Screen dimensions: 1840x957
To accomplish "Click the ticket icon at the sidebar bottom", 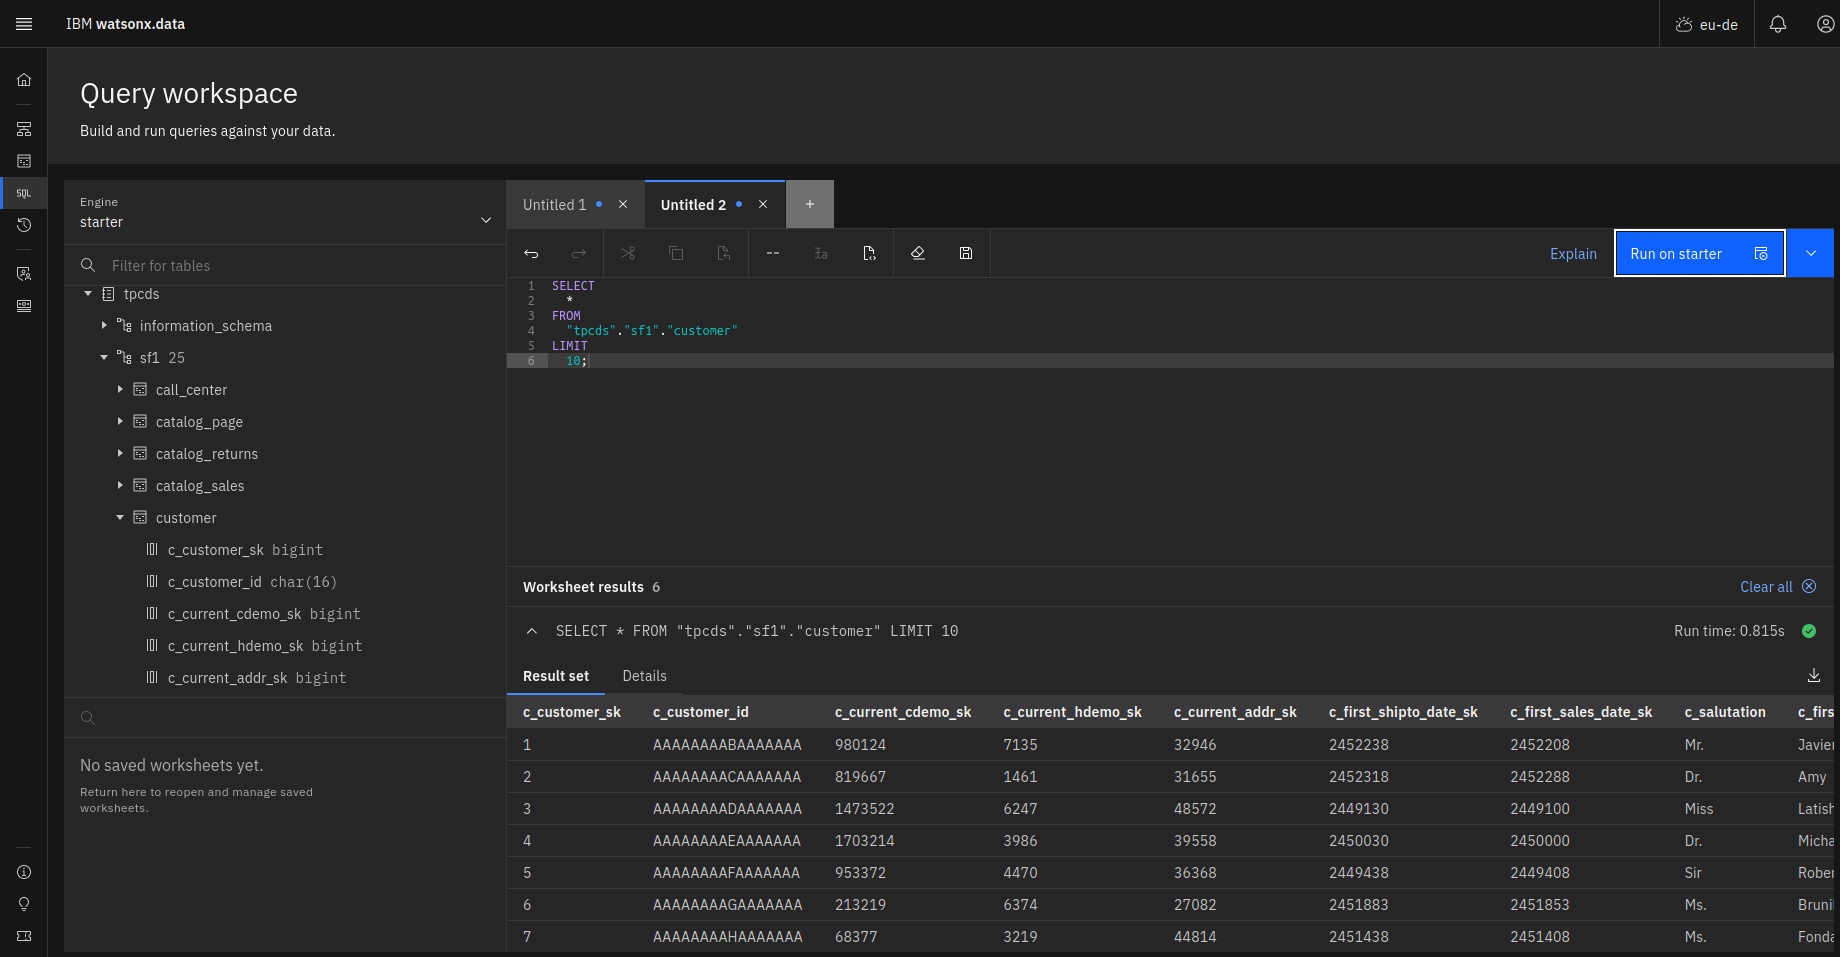I will pos(24,936).
